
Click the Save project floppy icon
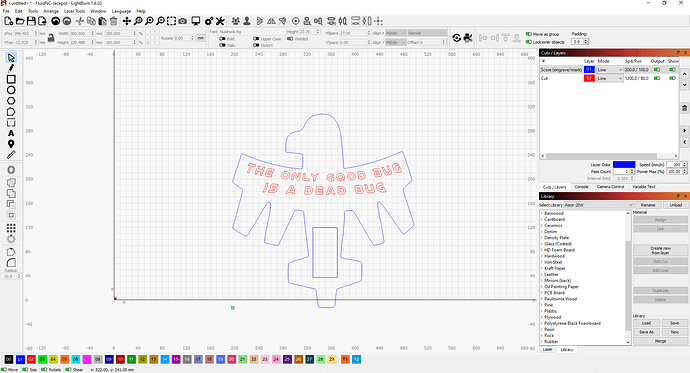pyautogui.click(x=31, y=21)
